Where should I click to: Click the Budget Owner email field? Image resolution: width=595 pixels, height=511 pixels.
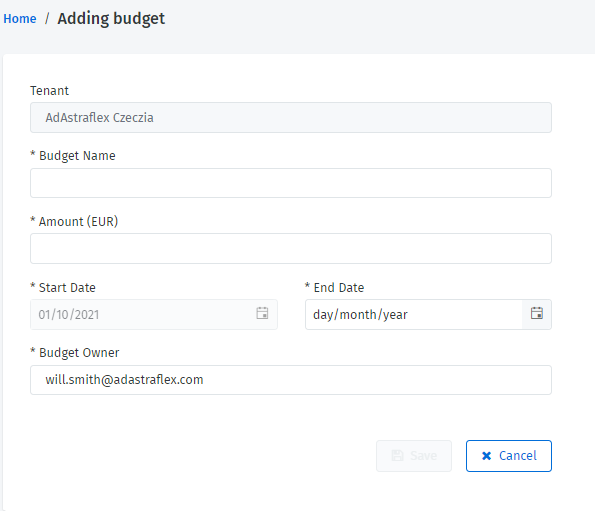click(x=291, y=380)
